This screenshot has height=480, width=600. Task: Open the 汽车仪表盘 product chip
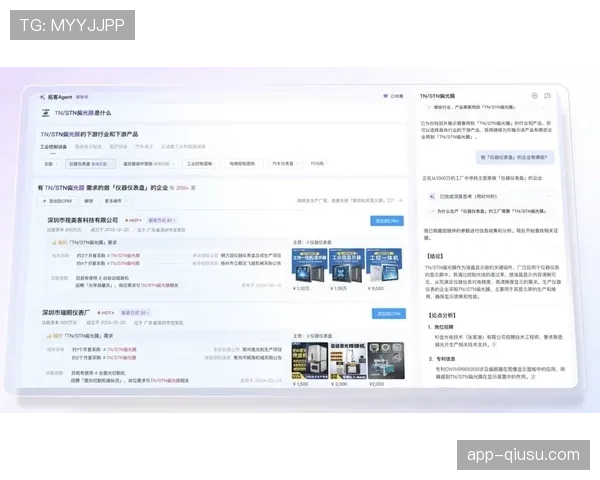[284, 164]
